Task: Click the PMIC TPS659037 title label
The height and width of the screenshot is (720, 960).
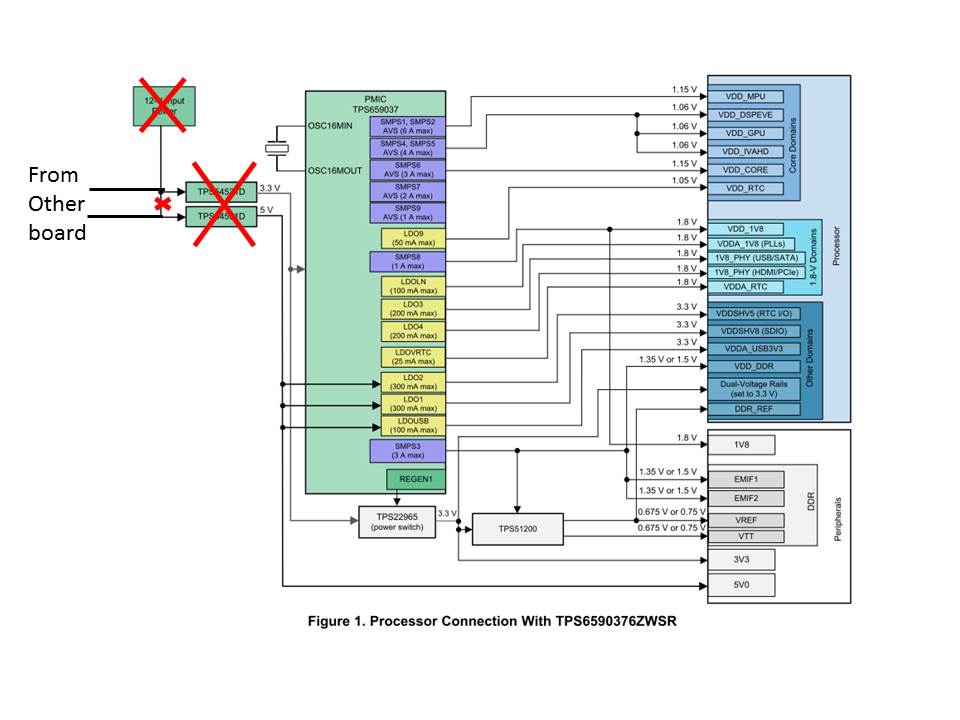Action: point(375,104)
